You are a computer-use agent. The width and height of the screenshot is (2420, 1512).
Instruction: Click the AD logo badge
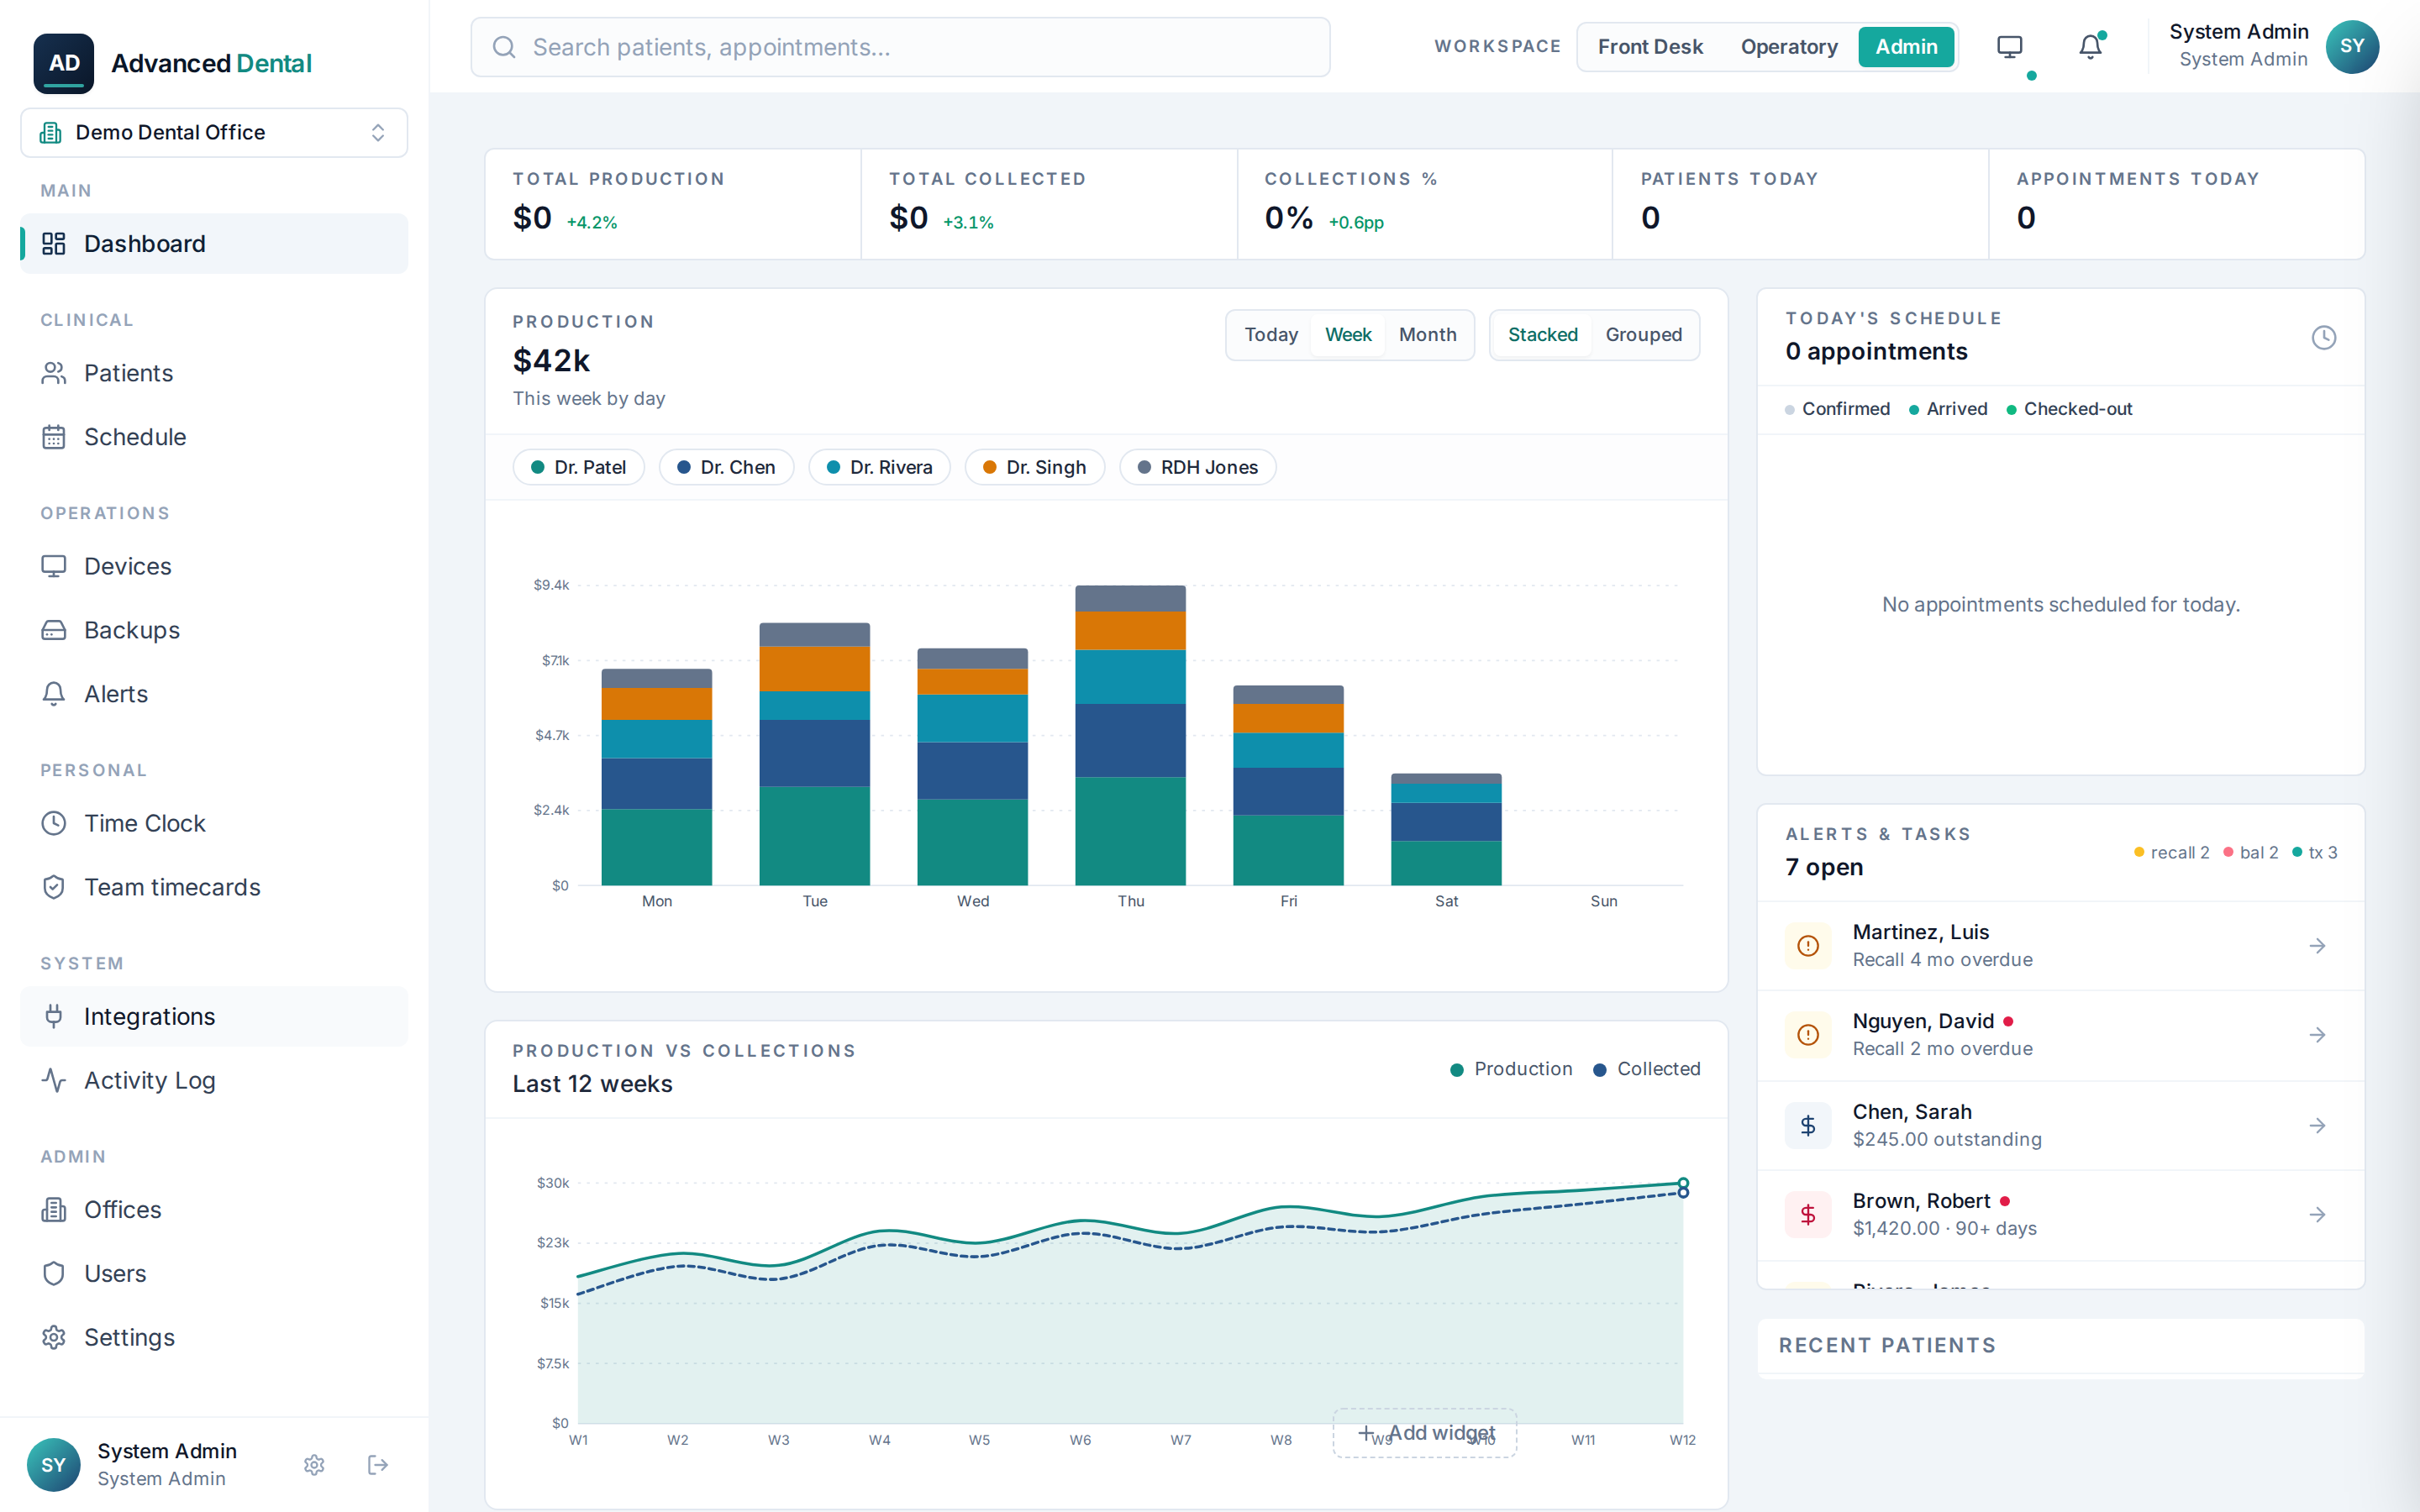pyautogui.click(x=64, y=63)
